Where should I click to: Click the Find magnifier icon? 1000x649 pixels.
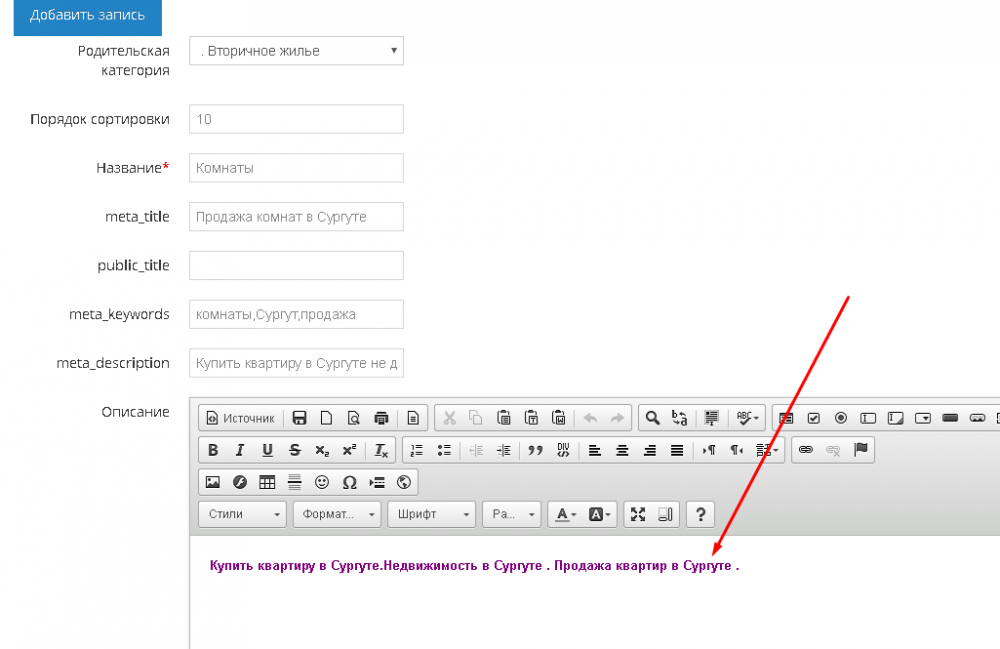point(652,418)
